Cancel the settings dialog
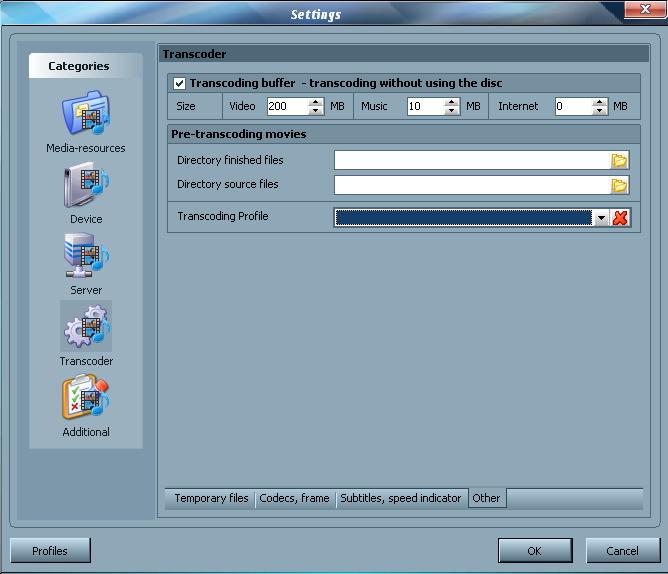The image size is (668, 574). coord(623,551)
